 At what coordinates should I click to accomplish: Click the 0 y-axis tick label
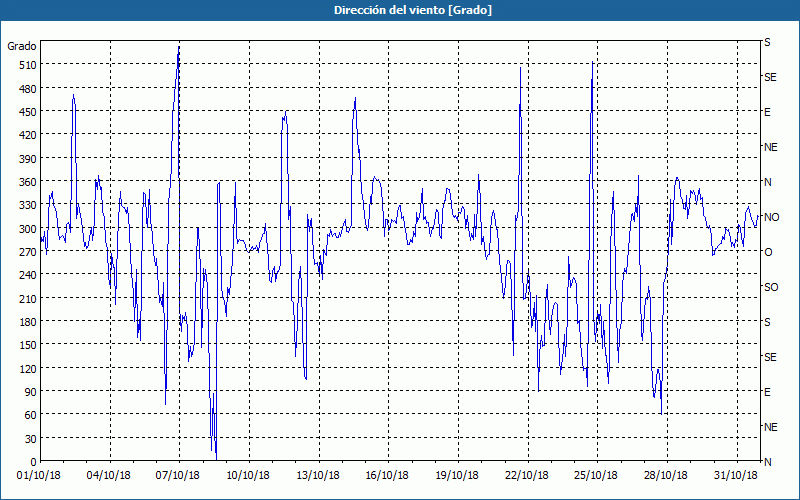(x=33, y=462)
